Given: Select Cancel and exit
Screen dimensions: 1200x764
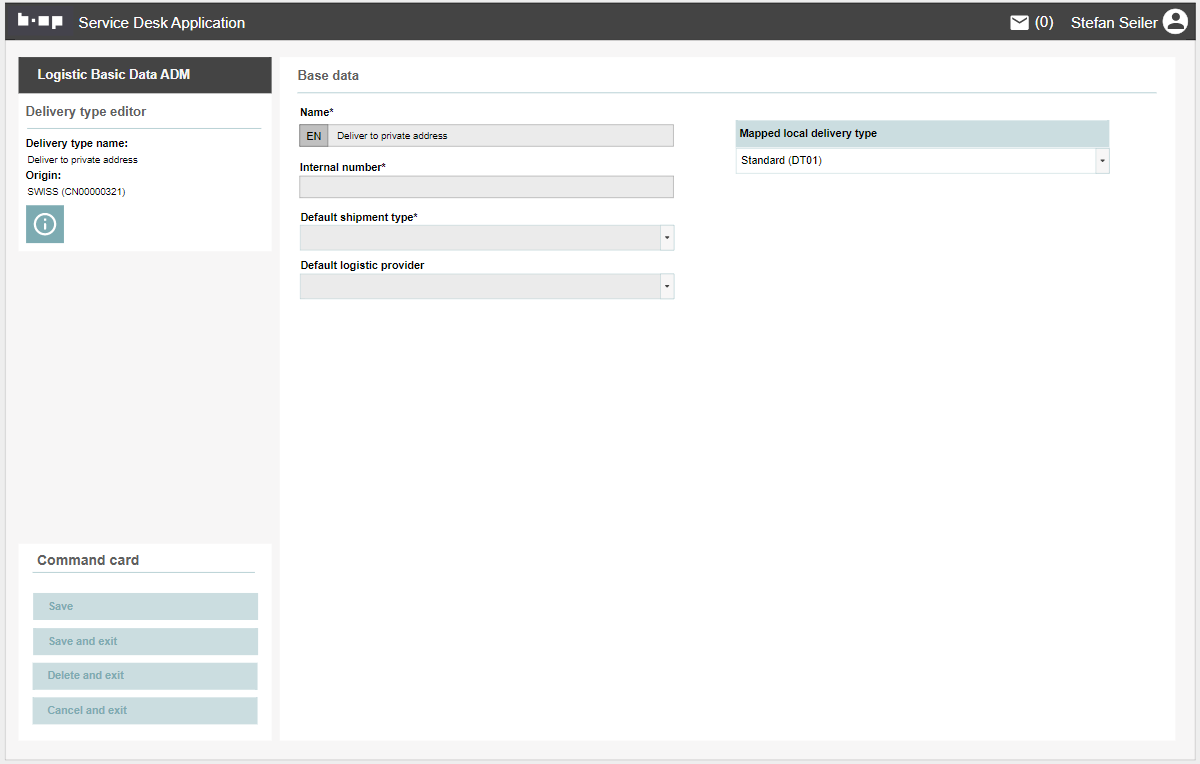Looking at the screenshot, I should (x=145, y=711).
